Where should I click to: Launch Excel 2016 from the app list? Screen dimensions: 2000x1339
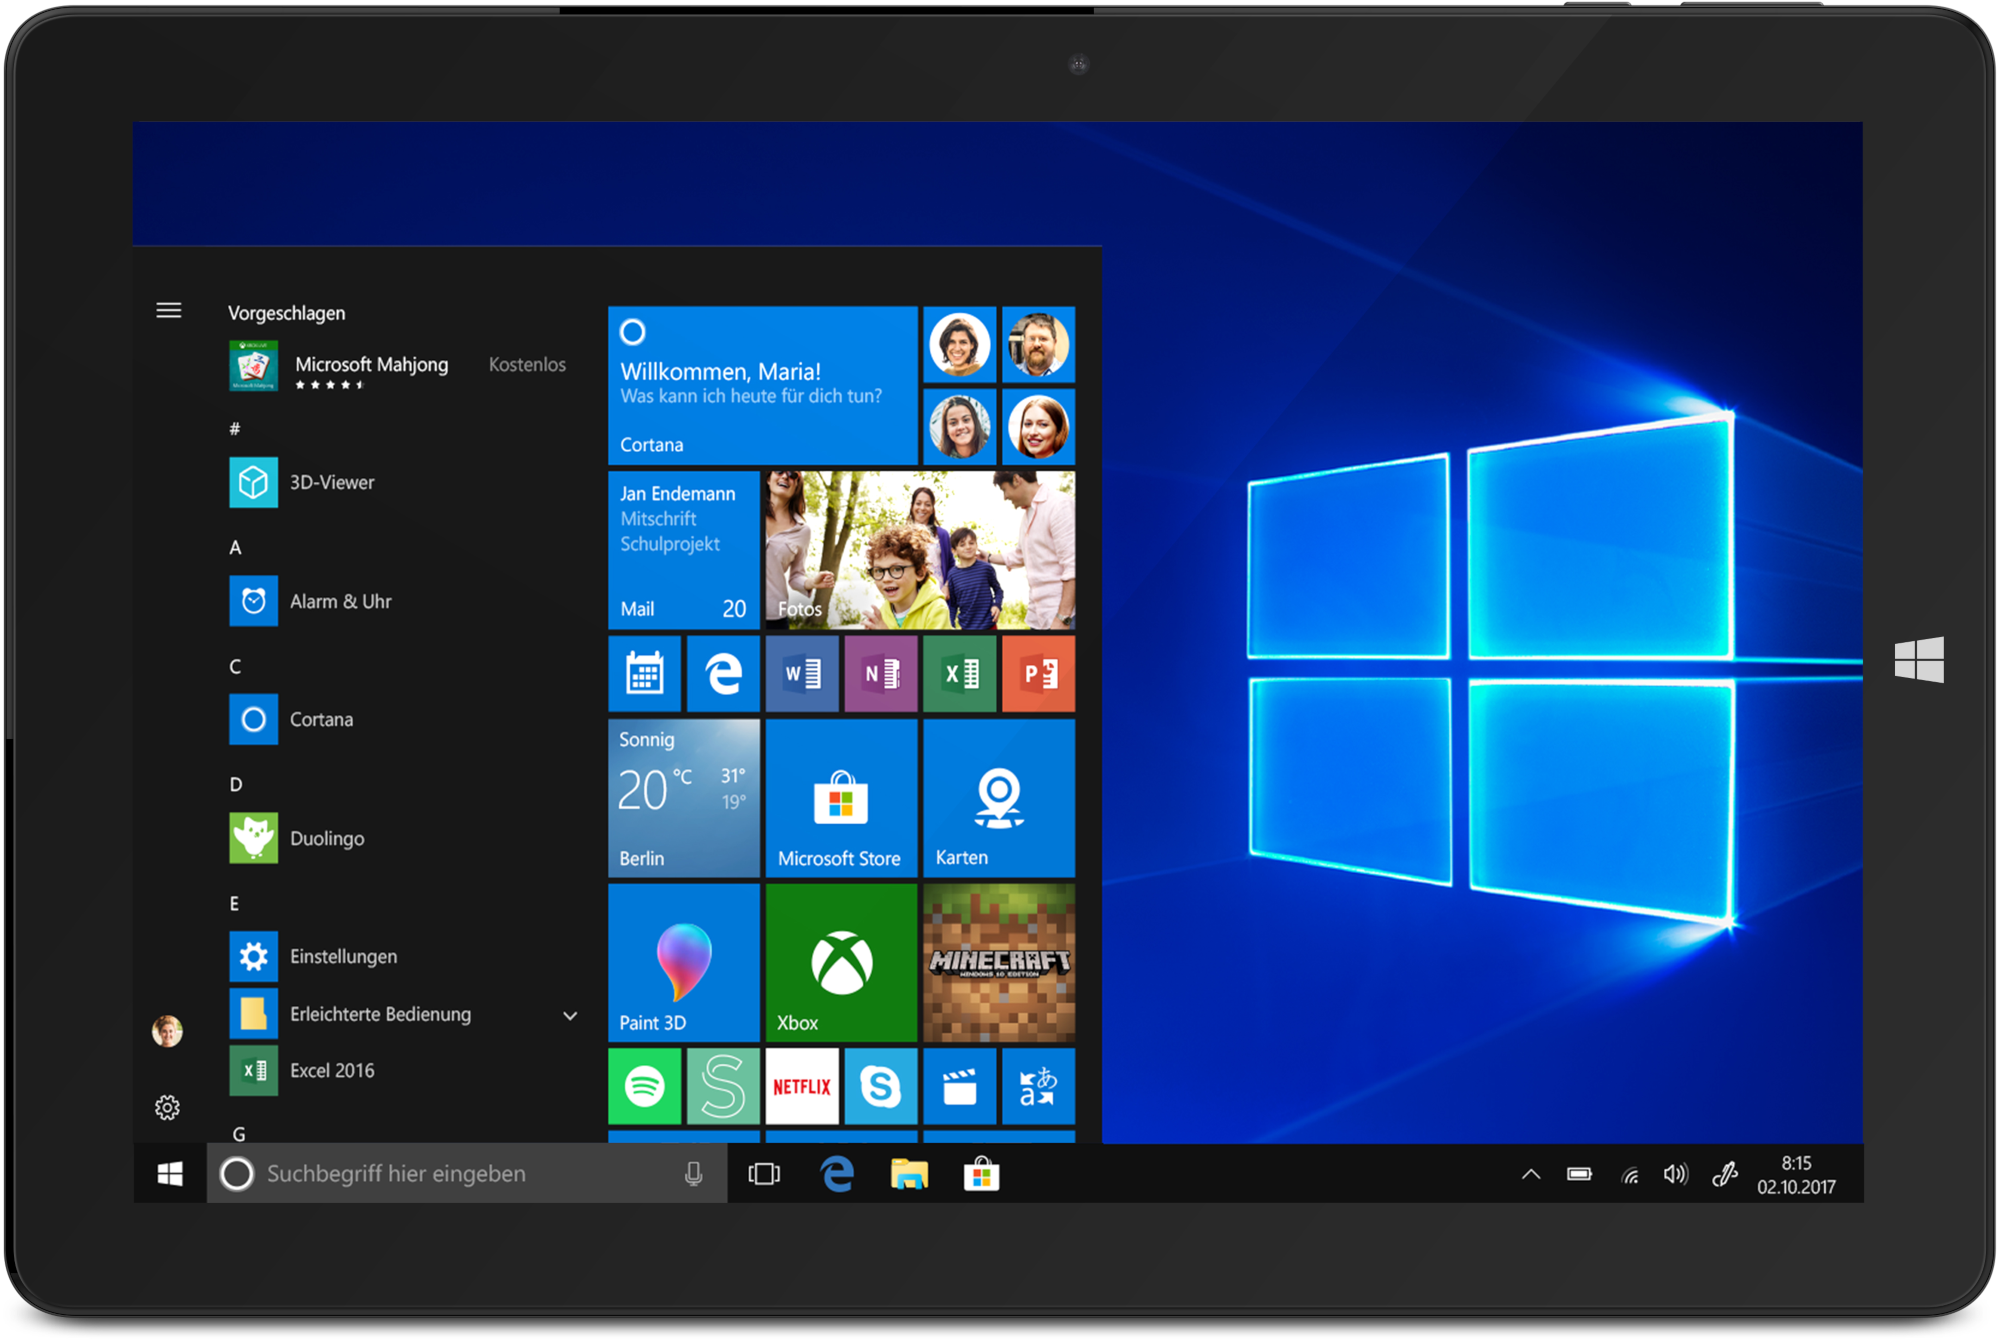pos(302,1070)
